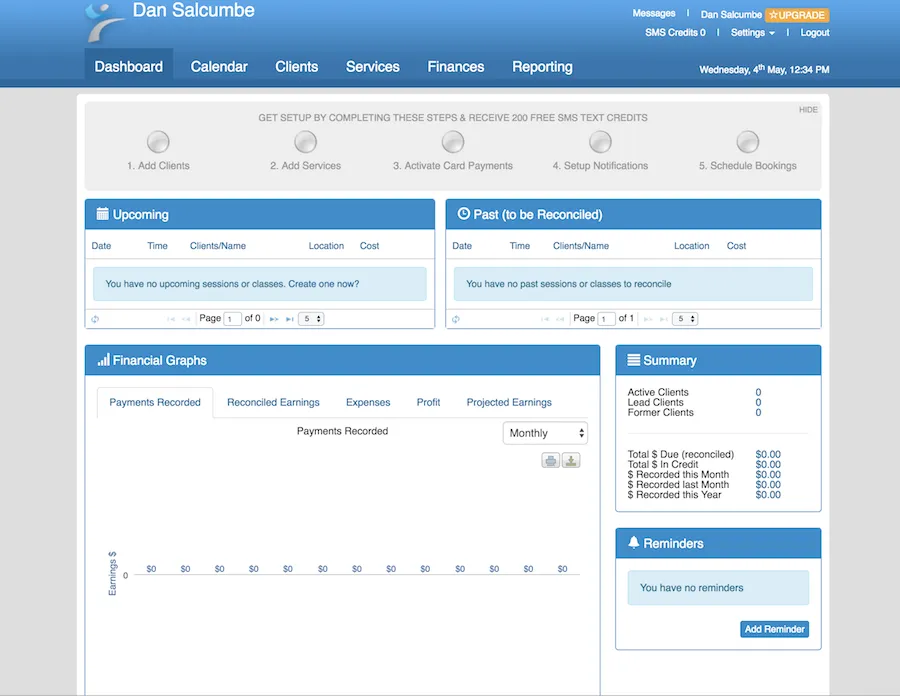Viewport: 900px width, 696px height.
Task: Open rows-per-page dropdown in Past table
Action: pos(685,319)
